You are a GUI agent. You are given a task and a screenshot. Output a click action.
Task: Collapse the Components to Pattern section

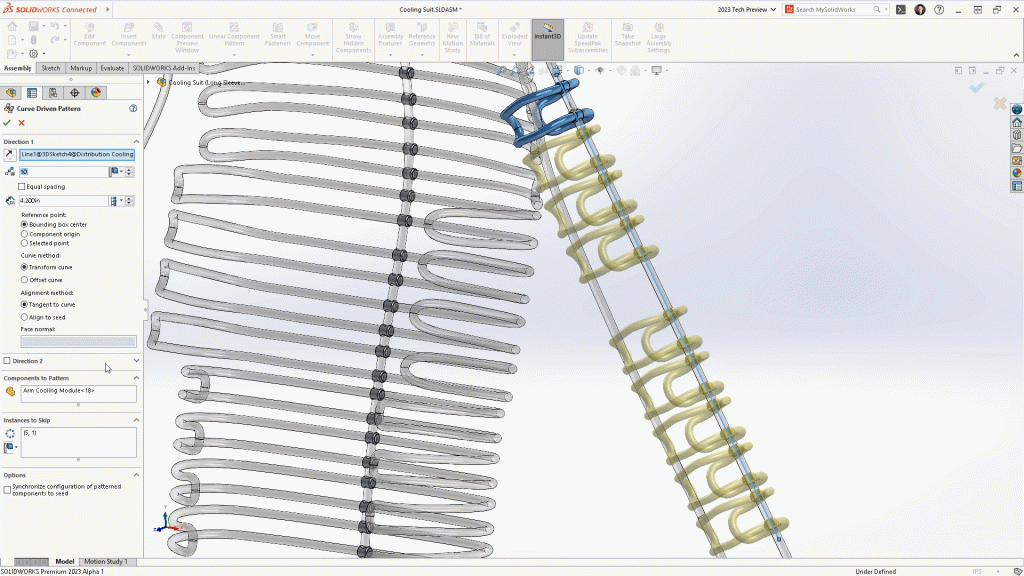136,378
